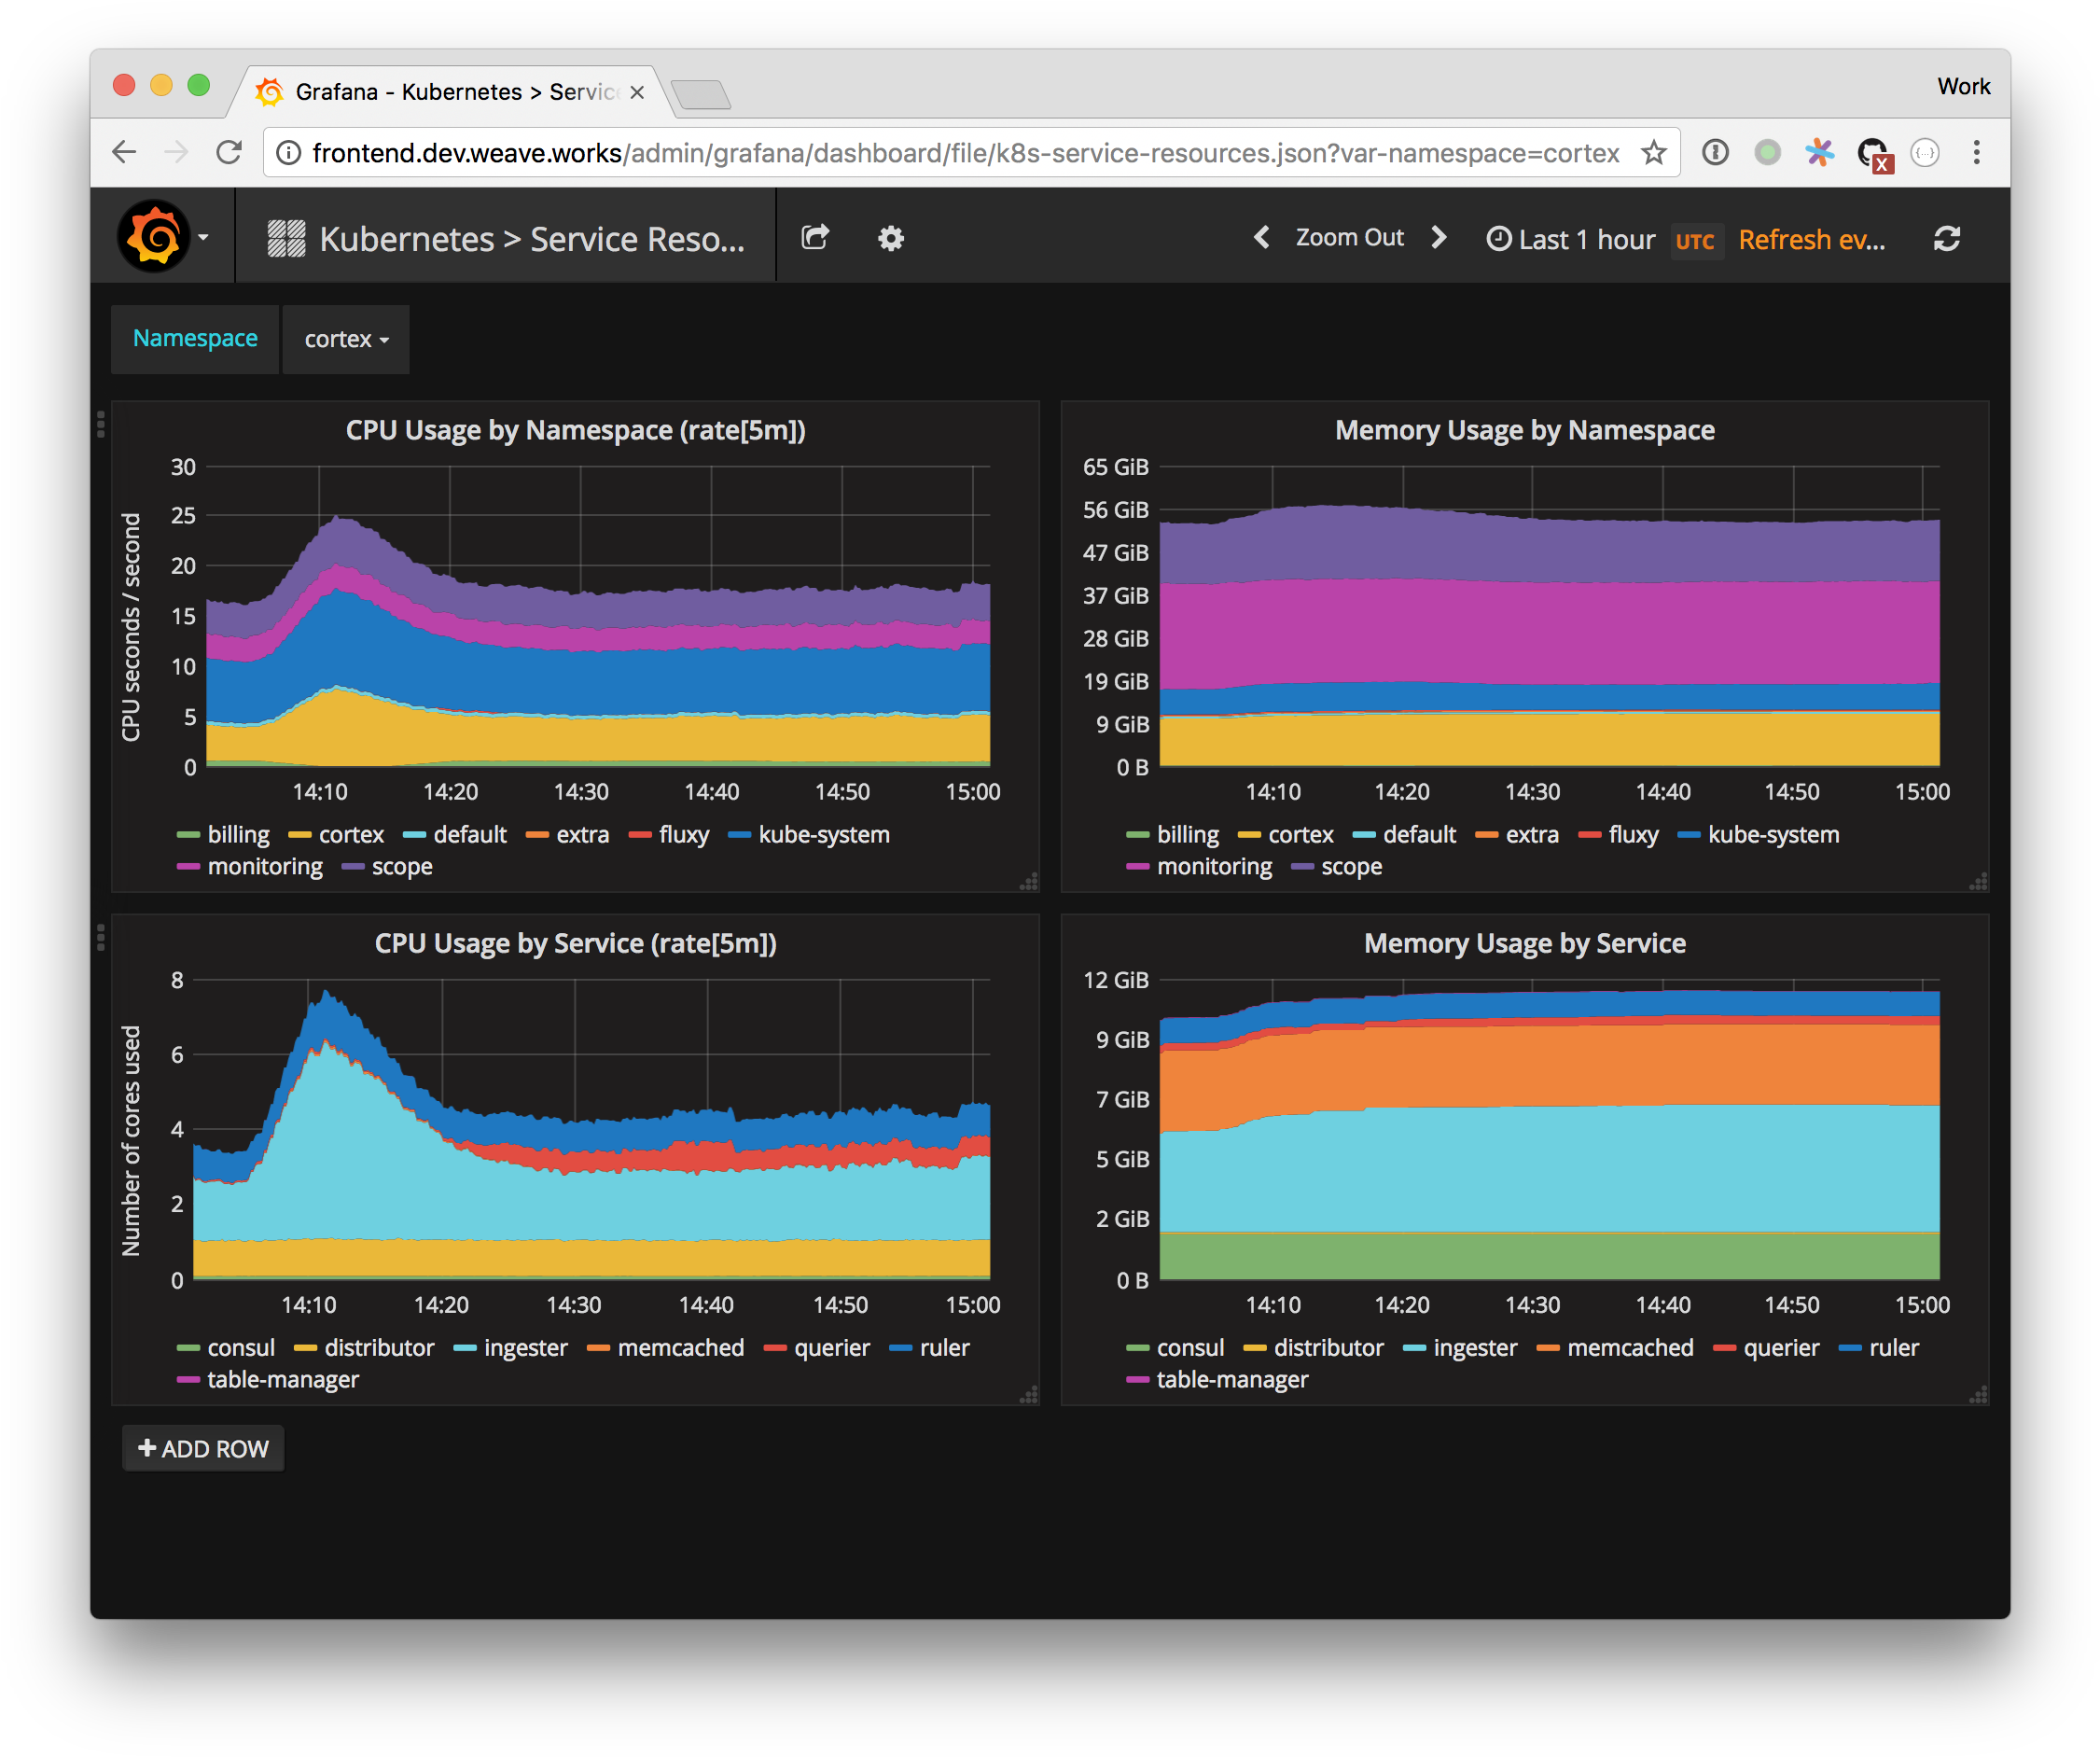Click the ADD ROW button
The height and width of the screenshot is (1757, 2100).
[x=203, y=1449]
